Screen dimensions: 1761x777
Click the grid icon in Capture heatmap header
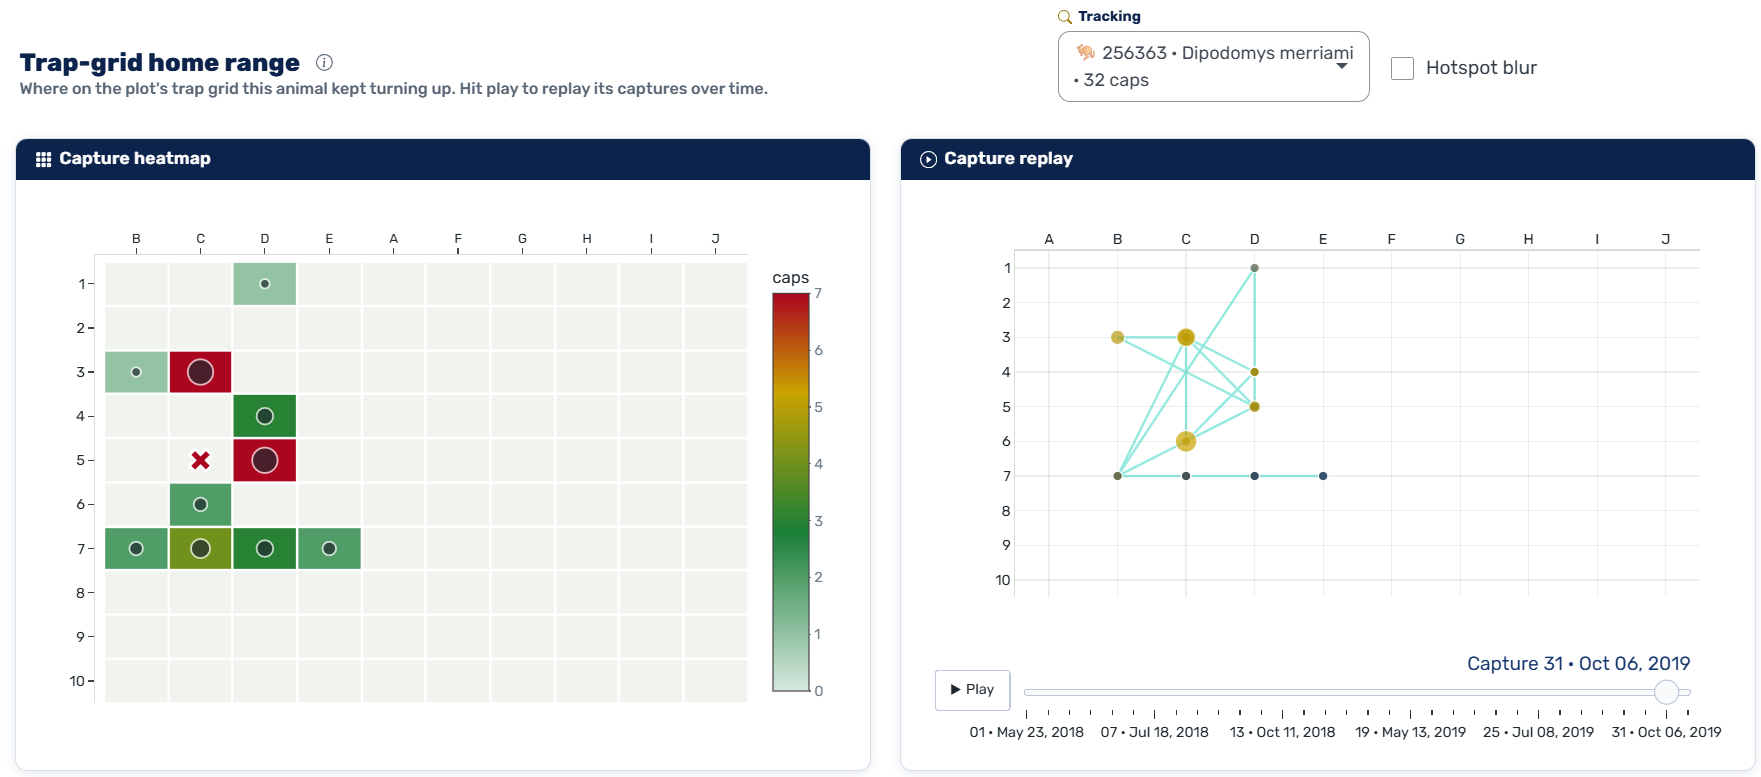(43, 159)
